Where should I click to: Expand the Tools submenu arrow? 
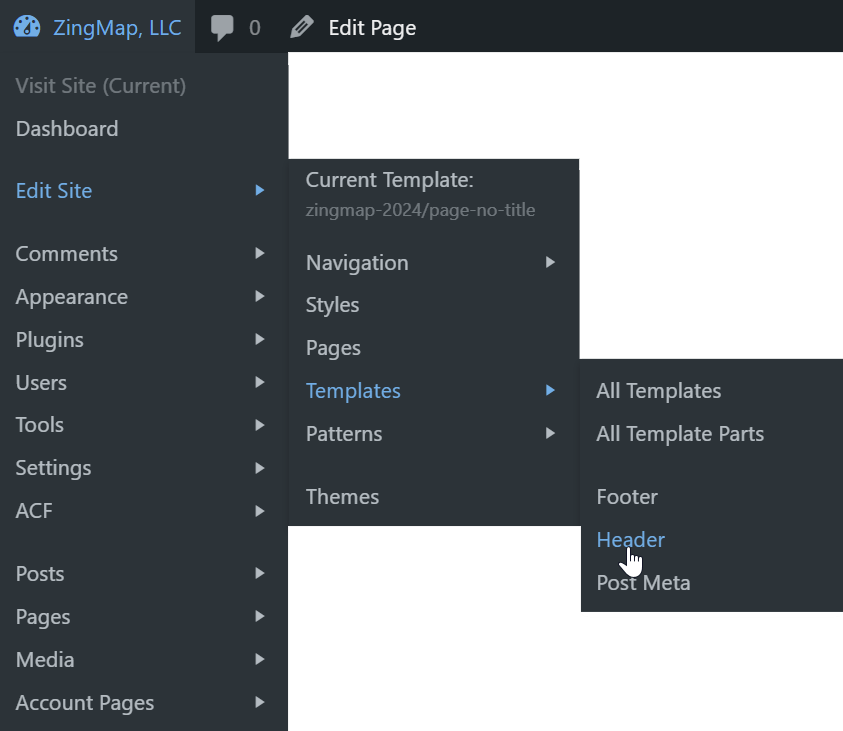260,425
